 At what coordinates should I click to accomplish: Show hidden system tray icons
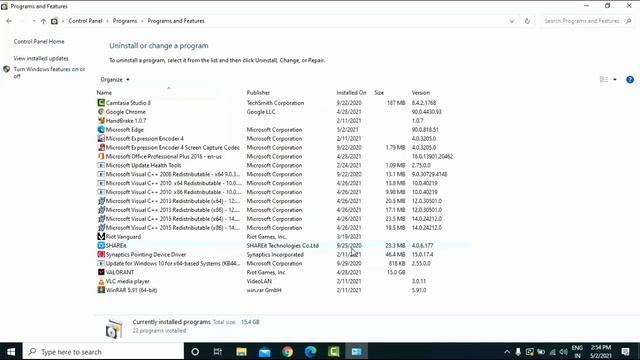pyautogui.click(x=507, y=351)
